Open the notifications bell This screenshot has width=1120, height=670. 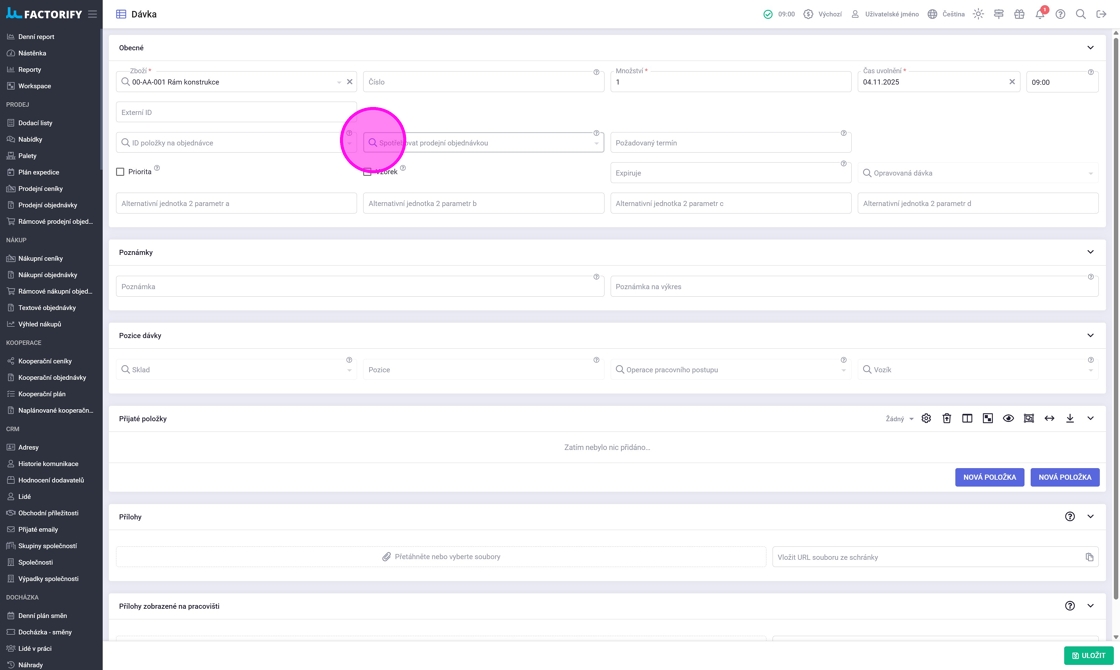pyautogui.click(x=1039, y=14)
